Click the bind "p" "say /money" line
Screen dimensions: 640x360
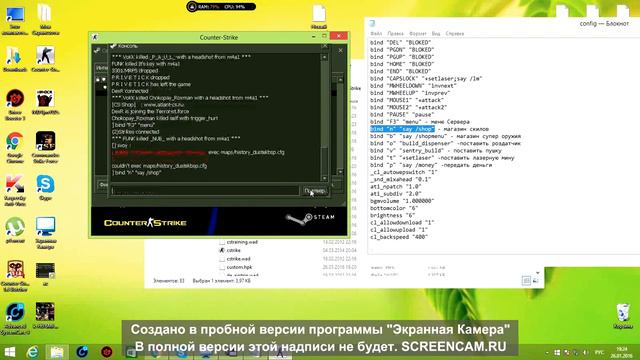pyautogui.click(x=431, y=165)
